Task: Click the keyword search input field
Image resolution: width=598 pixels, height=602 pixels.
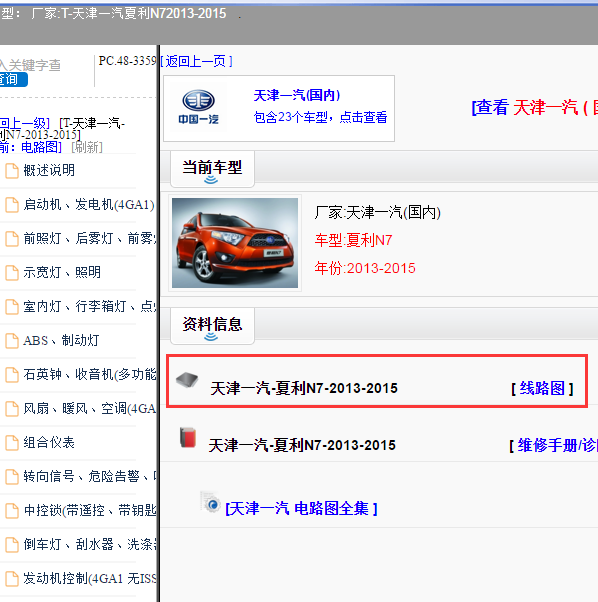Action: click(31, 65)
